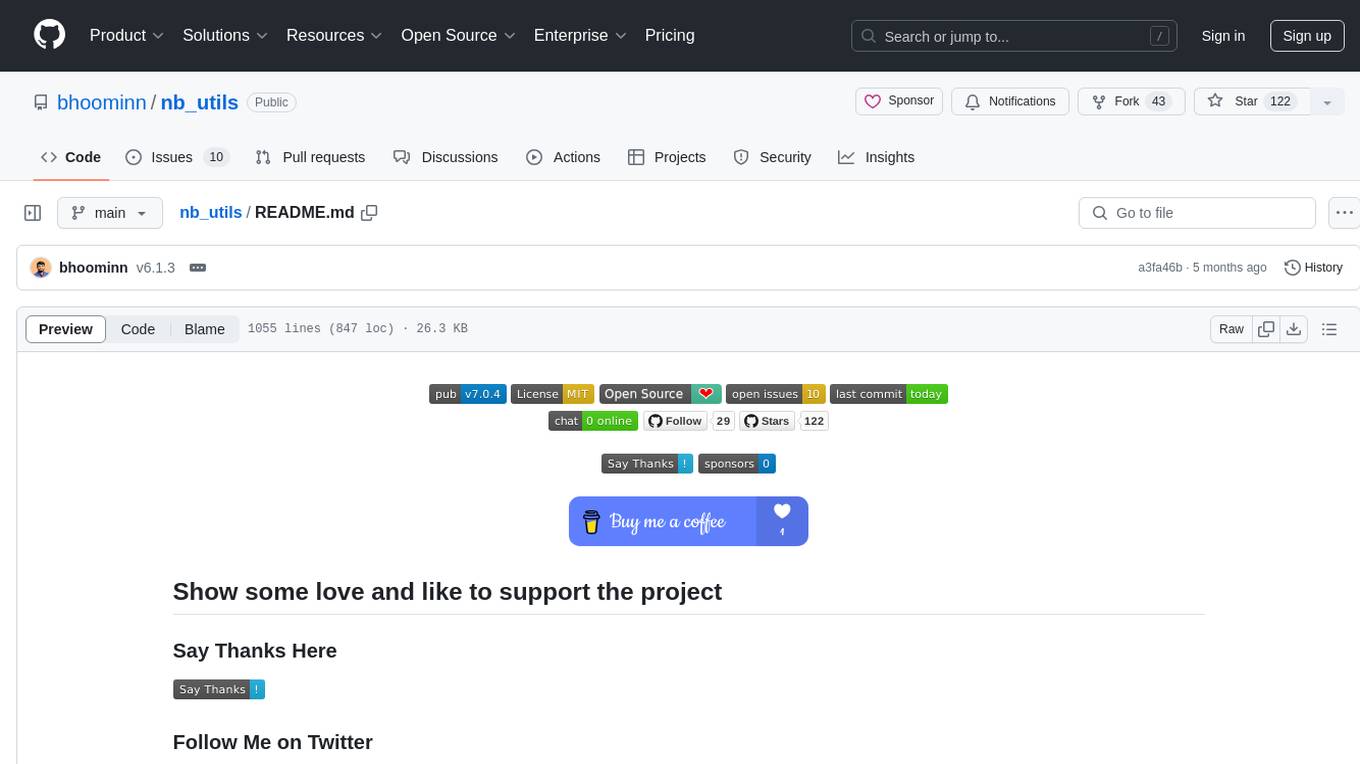This screenshot has width=1360, height=764.
Task: Open the GitHub home logo
Action: (49, 35)
